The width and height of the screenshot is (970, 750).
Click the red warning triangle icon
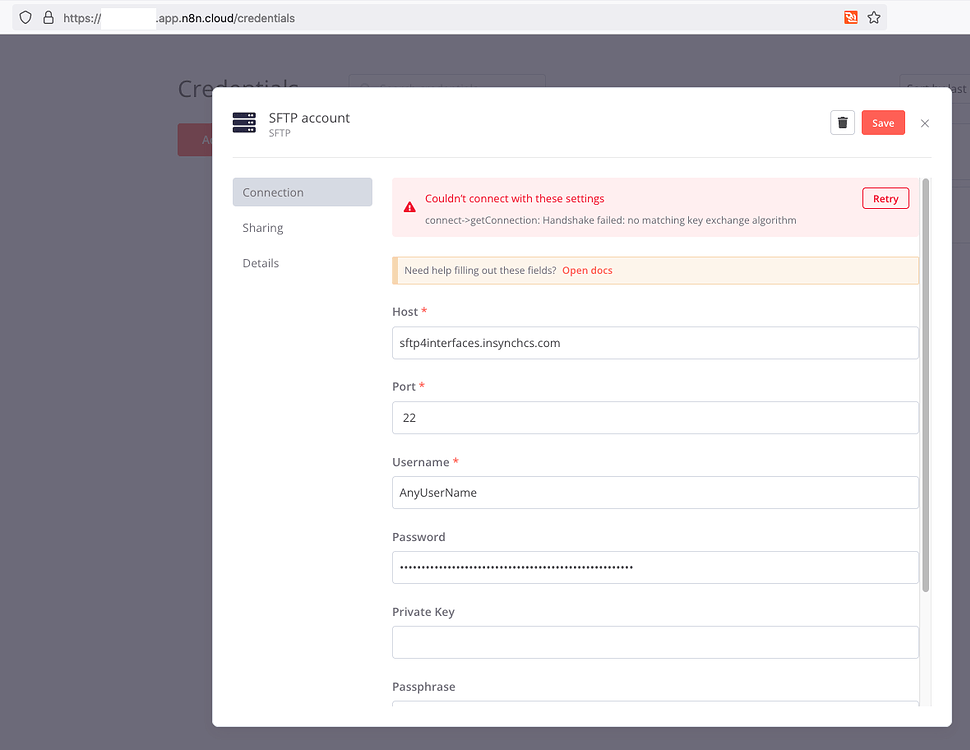click(x=409, y=206)
